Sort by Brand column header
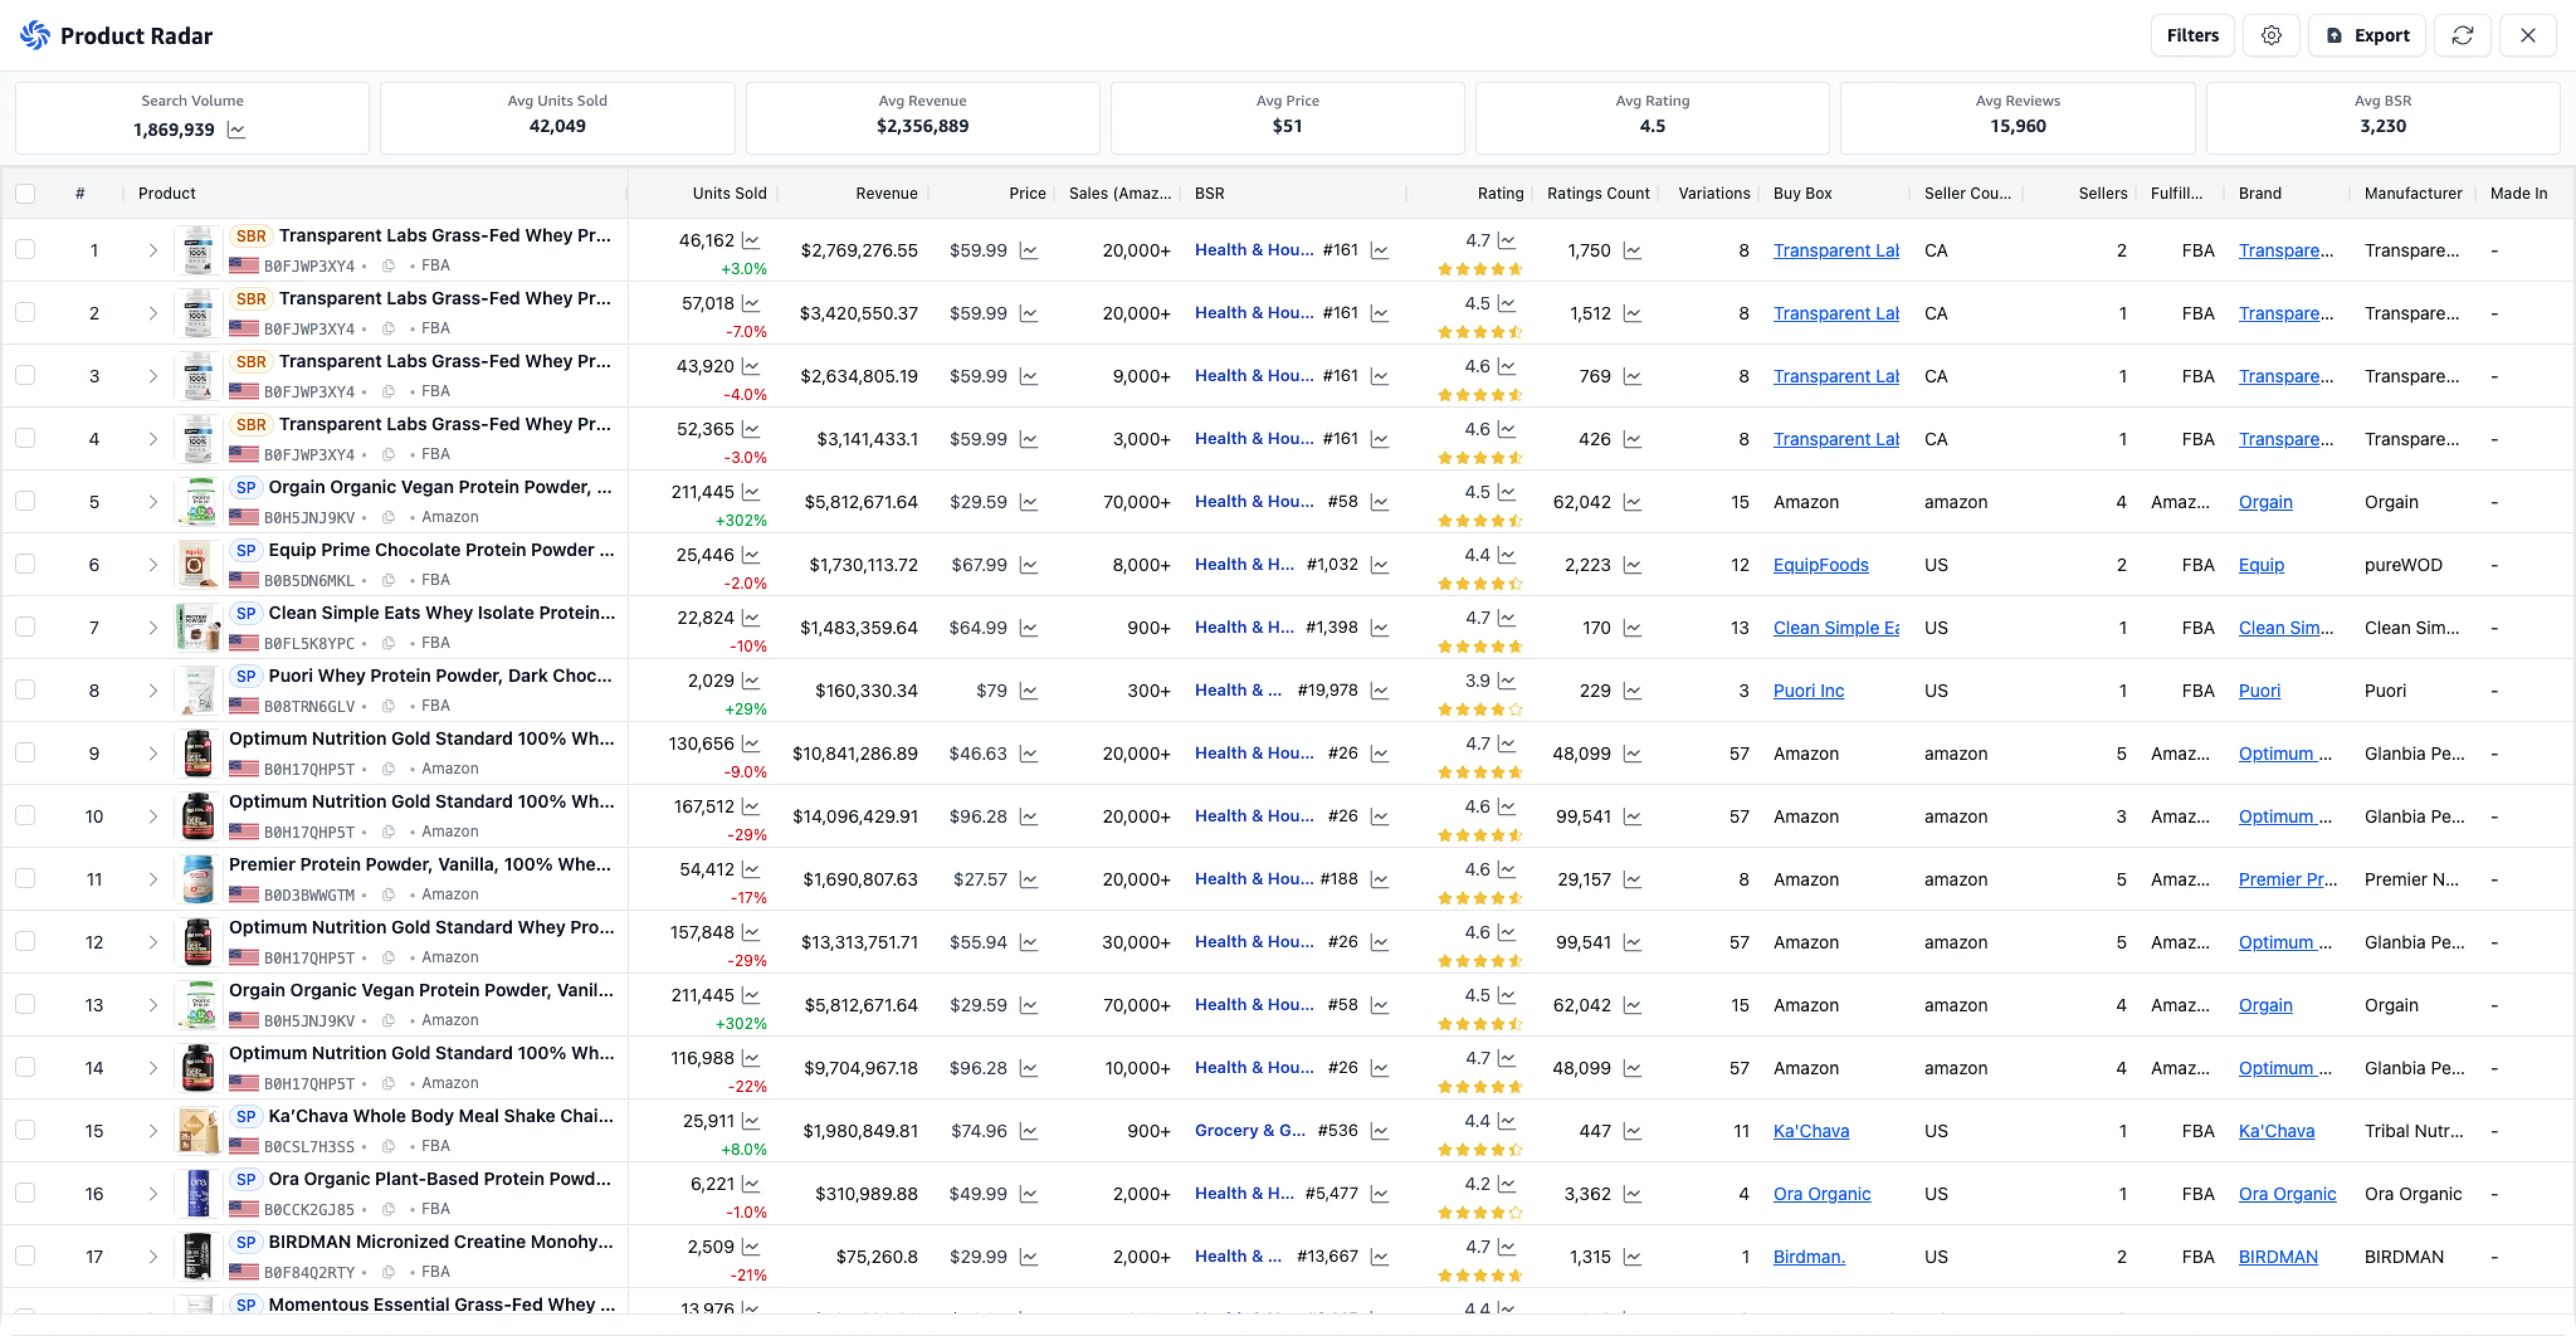Screen dimensions: 2576x1336 [x=2260, y=194]
